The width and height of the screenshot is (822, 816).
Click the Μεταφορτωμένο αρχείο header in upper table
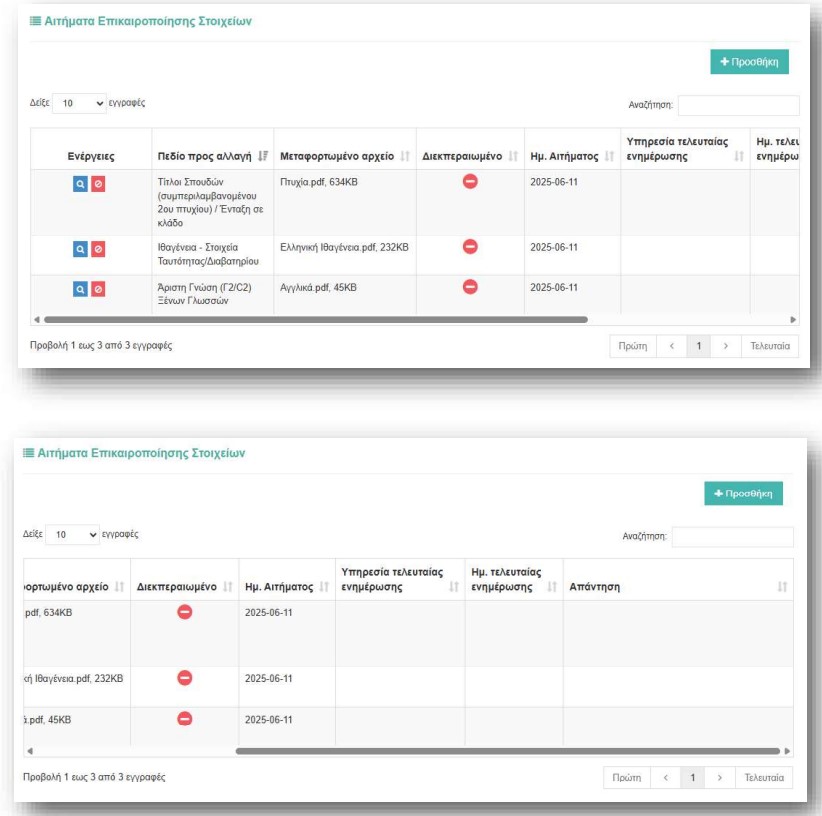click(336, 155)
